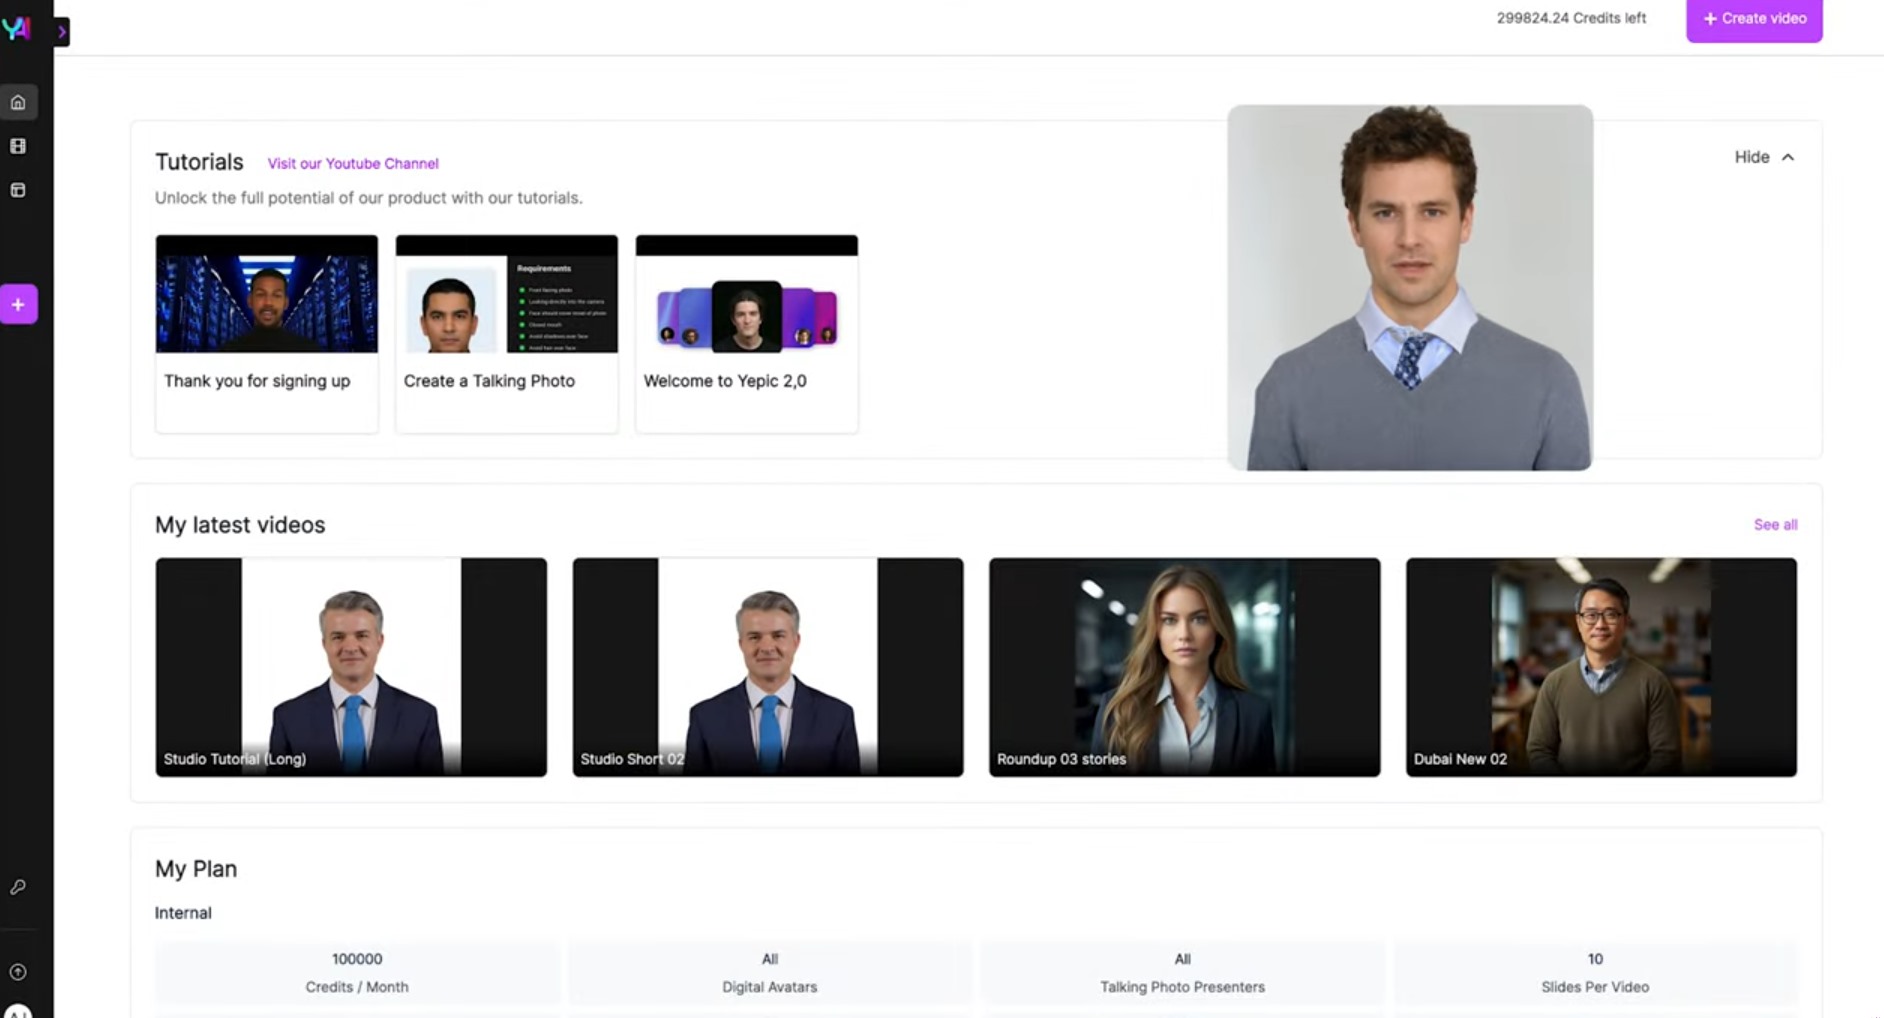Open the Home icon in sidebar
This screenshot has height=1018, width=1884.
point(18,102)
